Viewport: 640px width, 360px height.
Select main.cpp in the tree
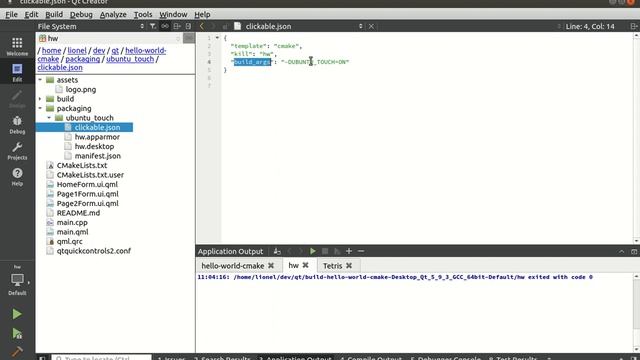coord(72,222)
